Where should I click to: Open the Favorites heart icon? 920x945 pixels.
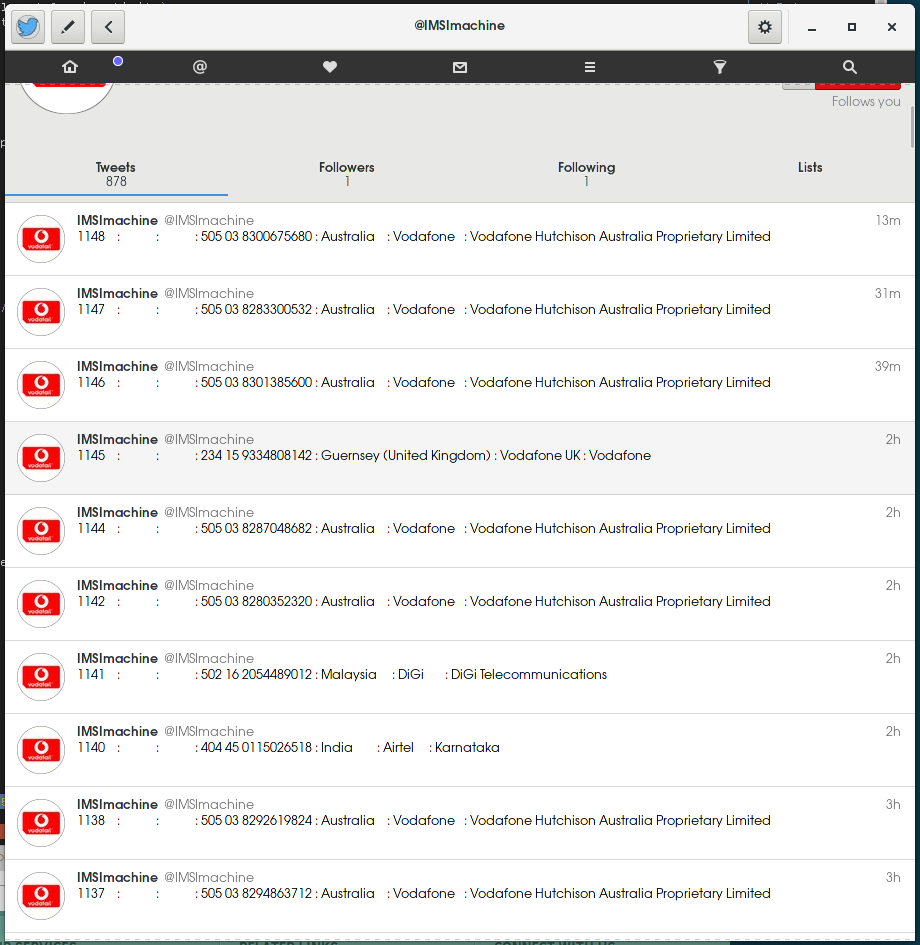click(x=330, y=67)
